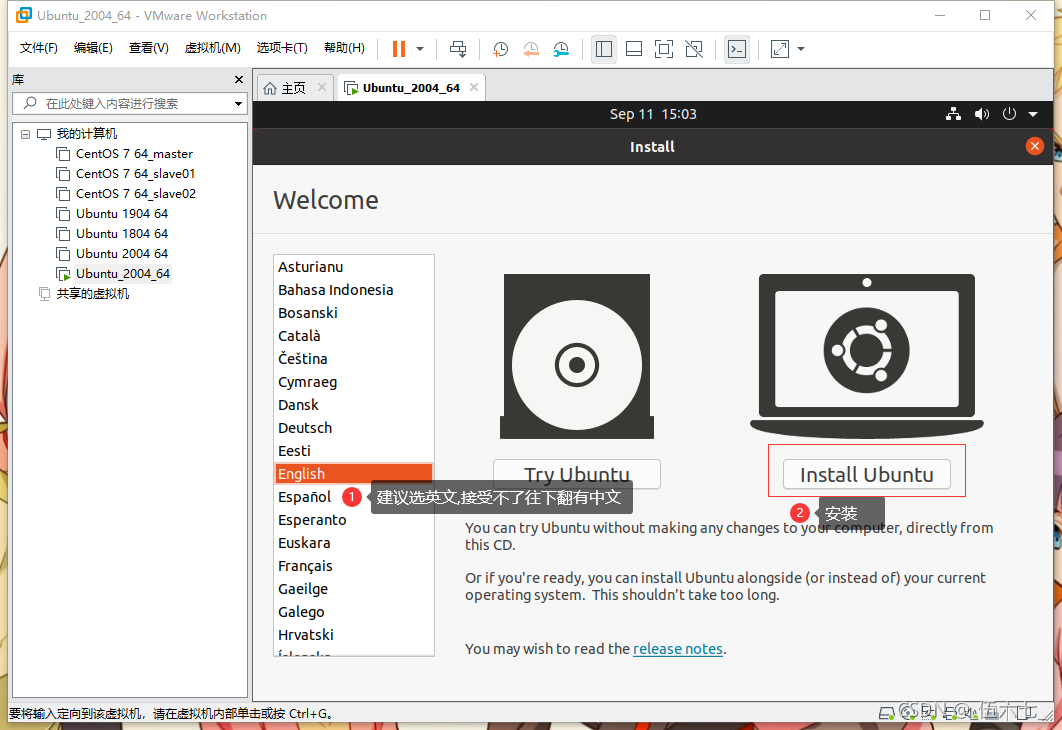The image size is (1062, 730).
Task: Open the 文件(F) menu
Action: click(x=39, y=47)
